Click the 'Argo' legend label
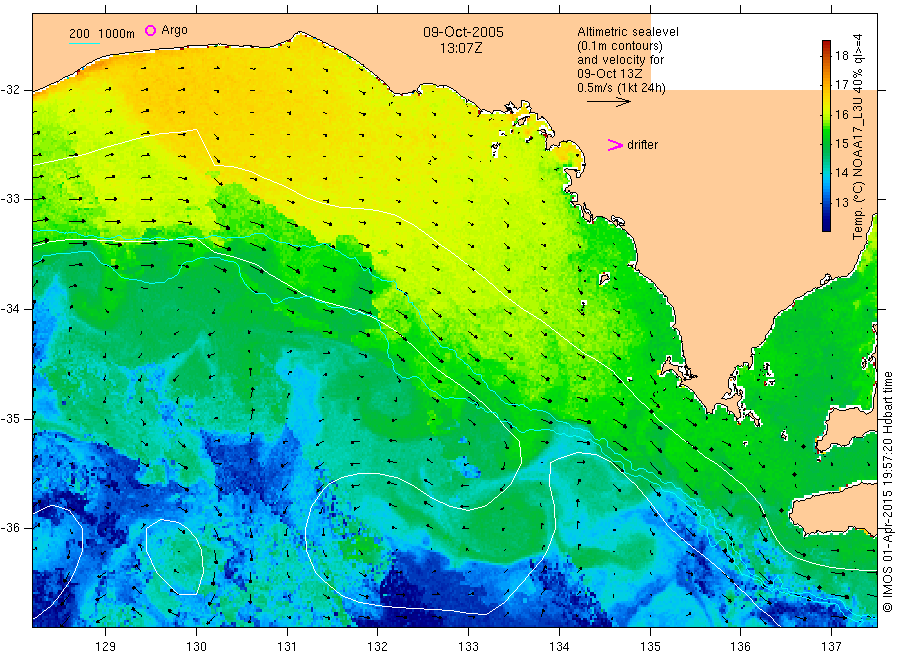This screenshot has width=900, height=660. (x=174, y=30)
